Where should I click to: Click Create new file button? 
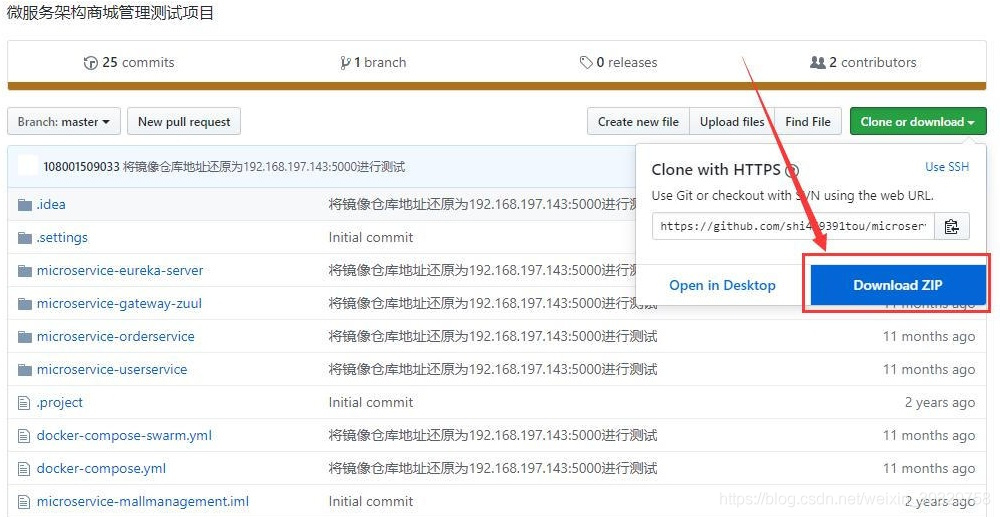point(638,121)
